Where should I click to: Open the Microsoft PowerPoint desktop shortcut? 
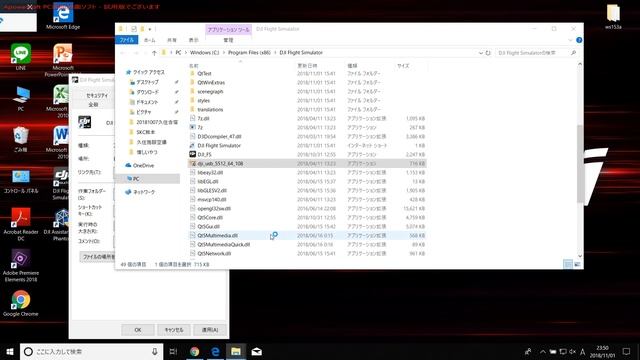pyautogui.click(x=62, y=60)
